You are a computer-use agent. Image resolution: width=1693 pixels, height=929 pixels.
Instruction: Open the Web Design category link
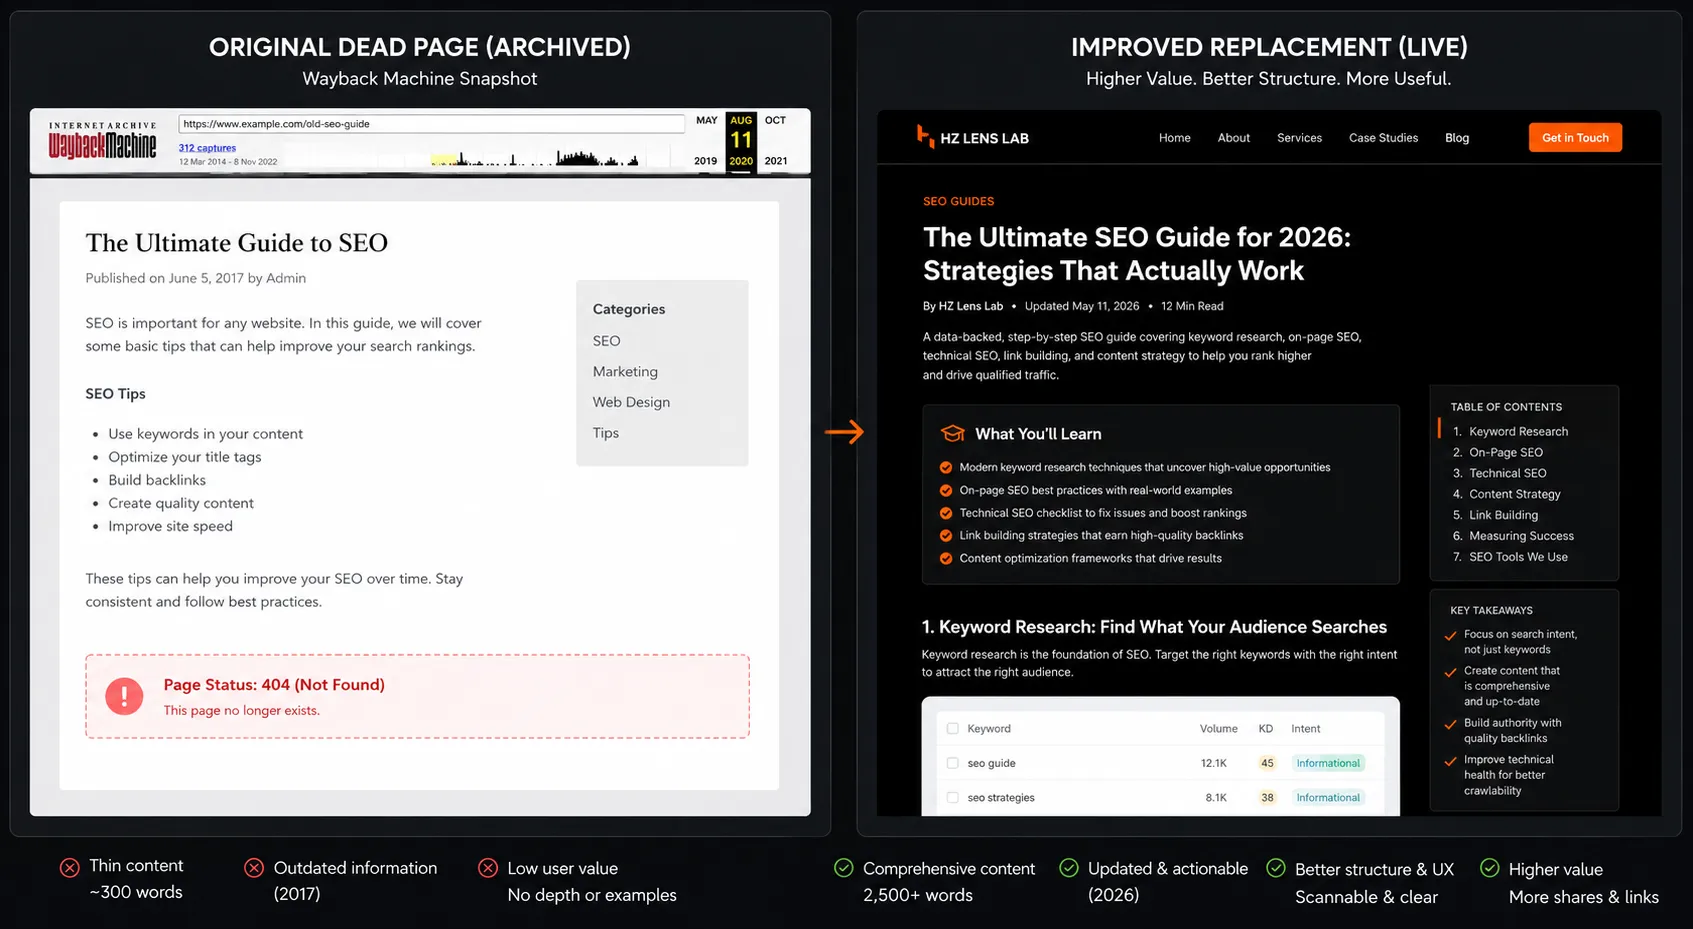[x=631, y=402]
